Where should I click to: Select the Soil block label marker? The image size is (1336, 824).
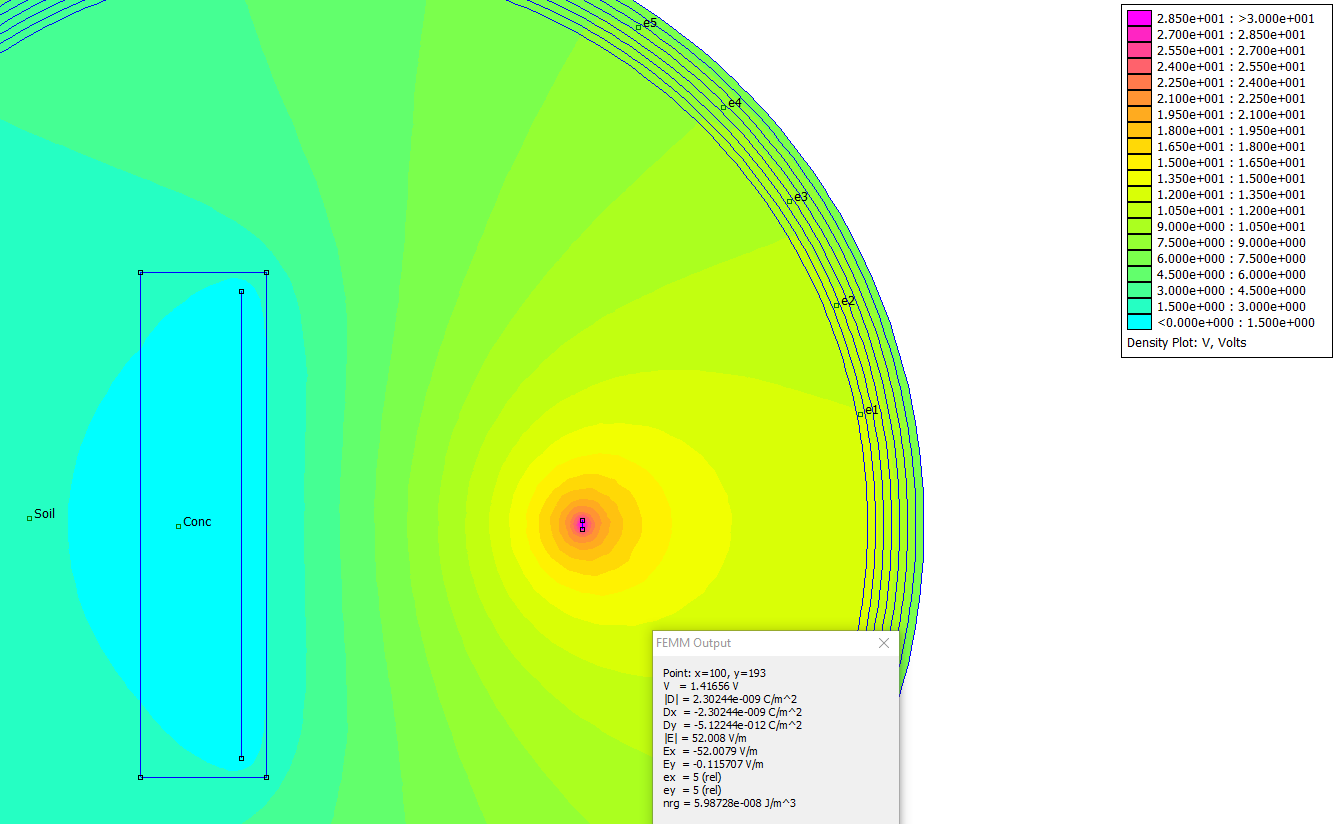[x=29, y=518]
